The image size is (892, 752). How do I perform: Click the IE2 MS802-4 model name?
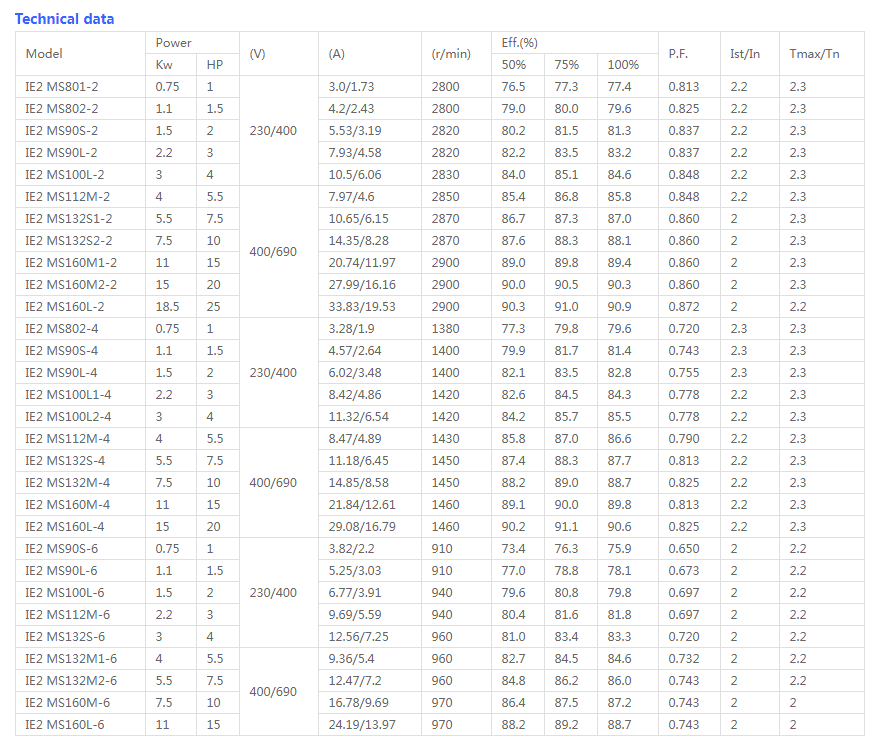pos(62,329)
